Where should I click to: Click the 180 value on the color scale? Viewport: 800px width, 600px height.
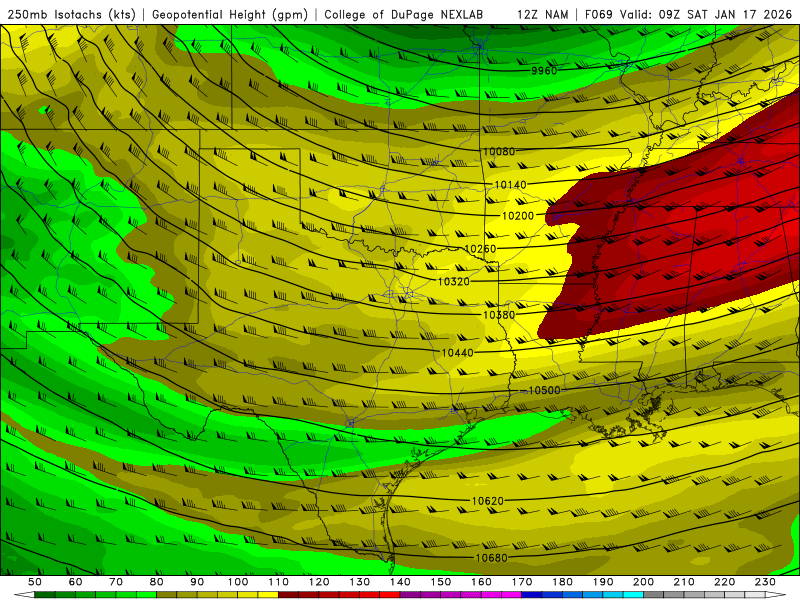[x=562, y=582]
